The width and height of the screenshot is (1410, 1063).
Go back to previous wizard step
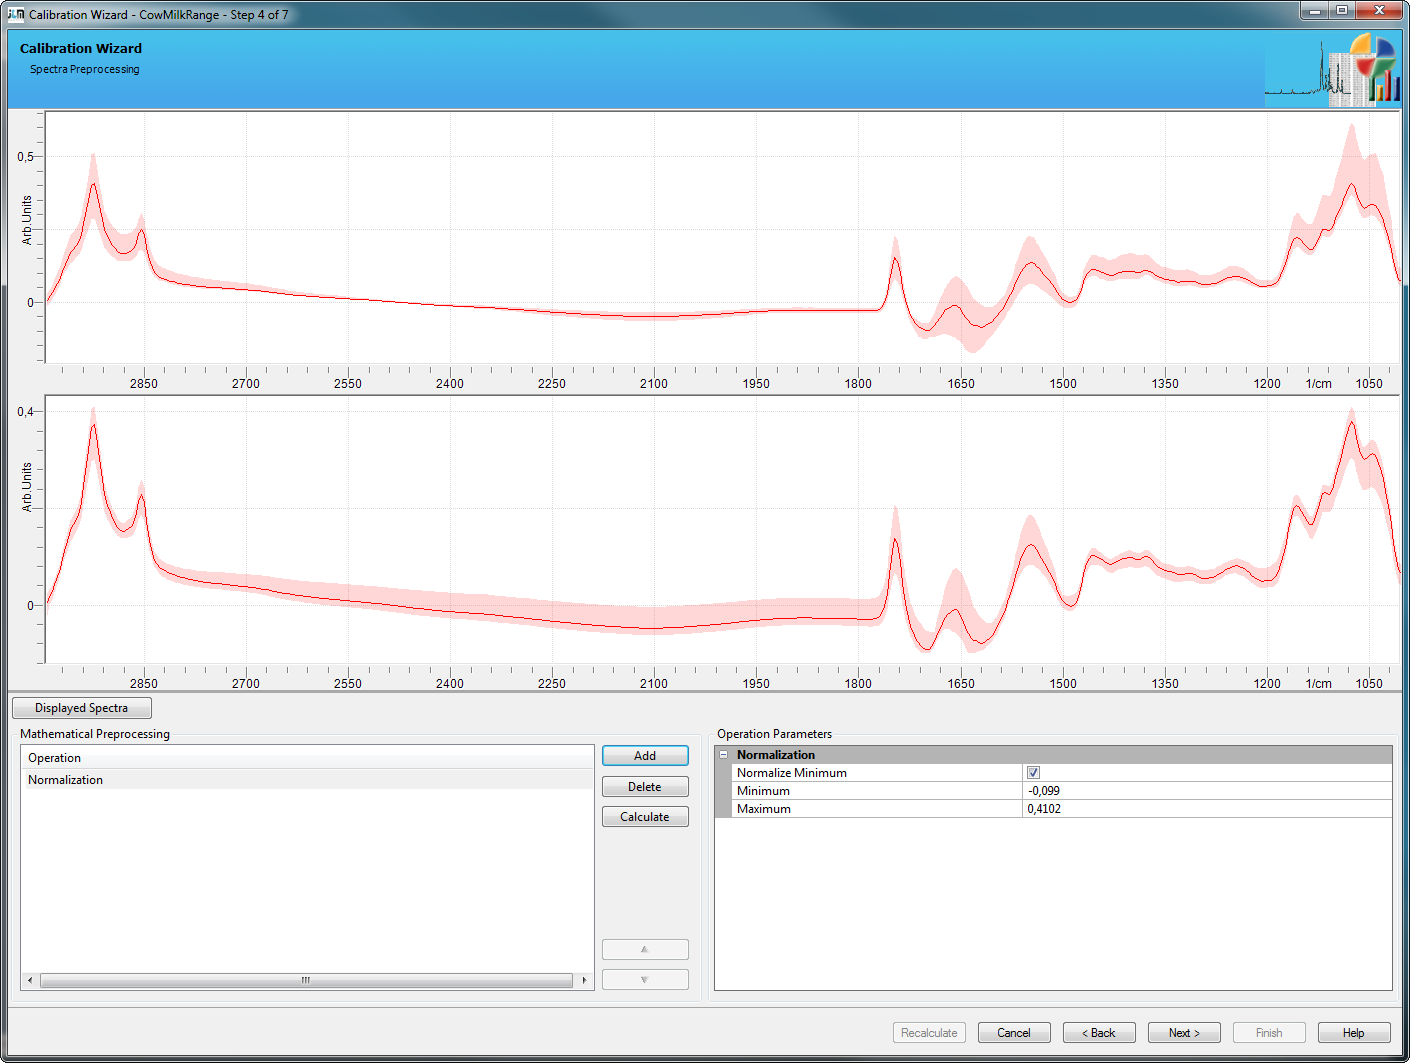1099,1033
